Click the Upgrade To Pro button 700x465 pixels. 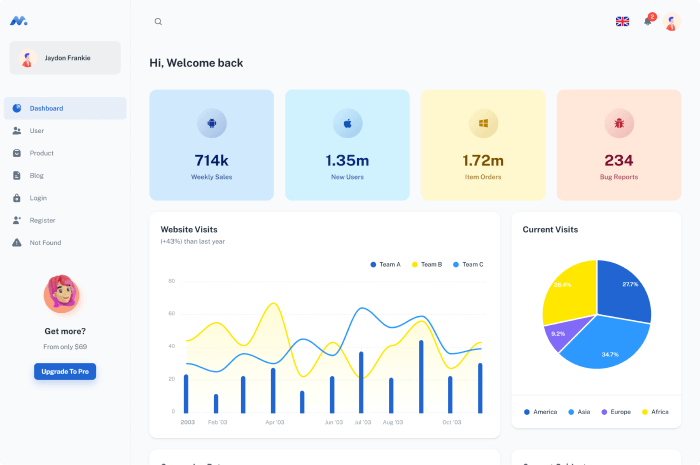pos(65,371)
